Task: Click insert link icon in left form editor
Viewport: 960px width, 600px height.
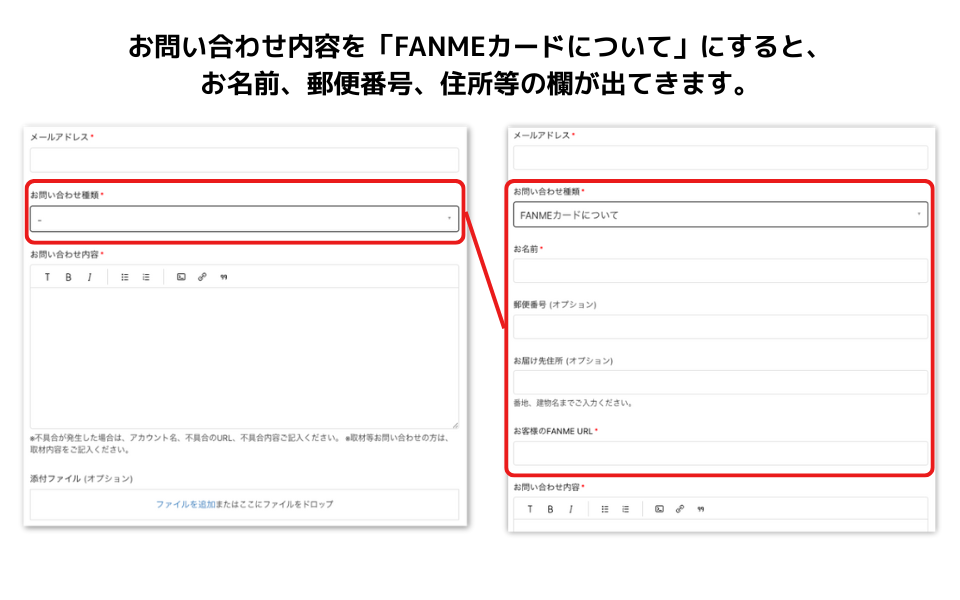Action: (202, 277)
